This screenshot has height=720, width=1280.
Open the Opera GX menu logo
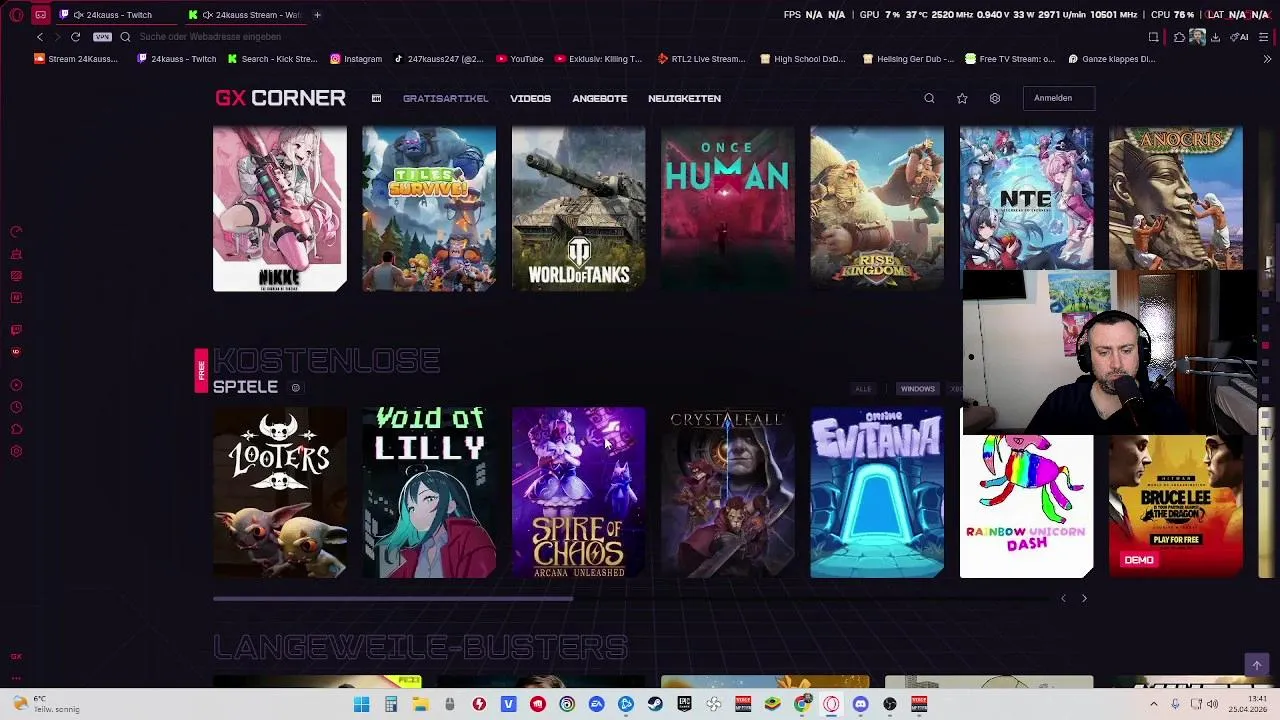(16, 15)
